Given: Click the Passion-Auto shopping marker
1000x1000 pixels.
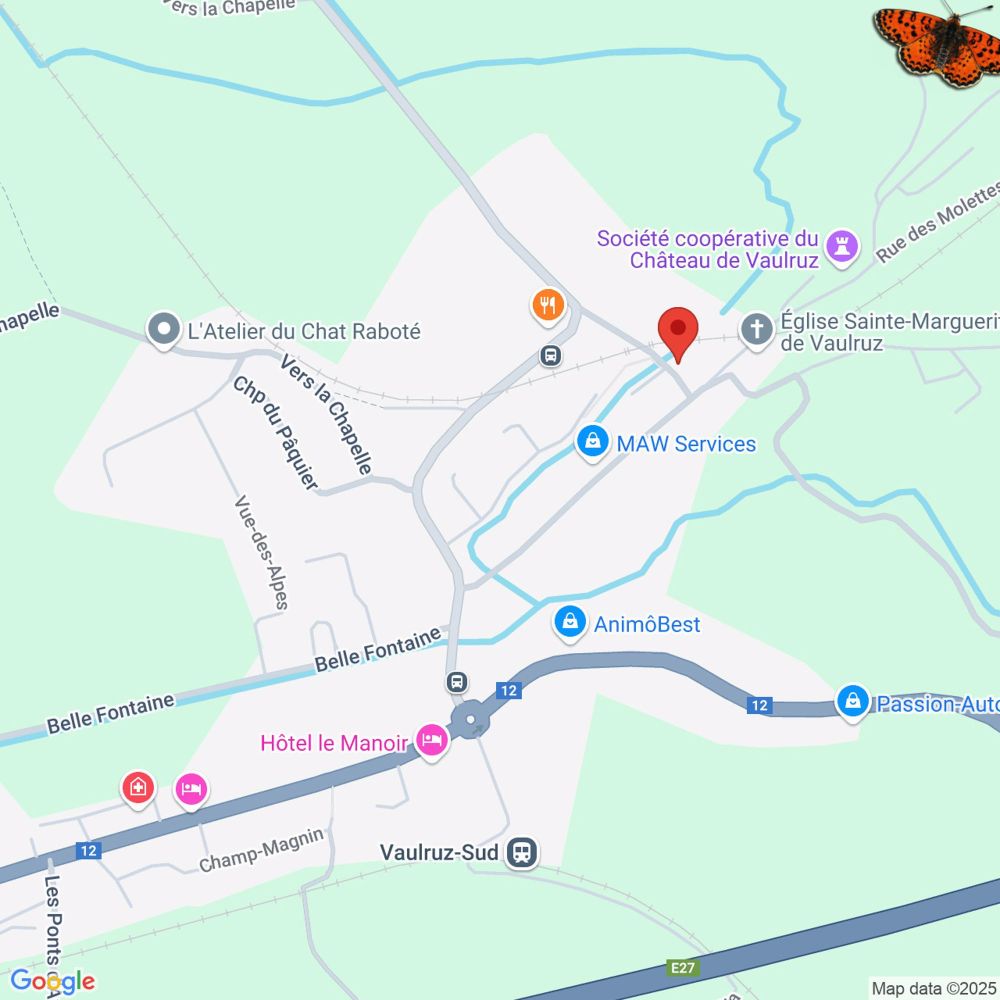Looking at the screenshot, I should pos(853,702).
